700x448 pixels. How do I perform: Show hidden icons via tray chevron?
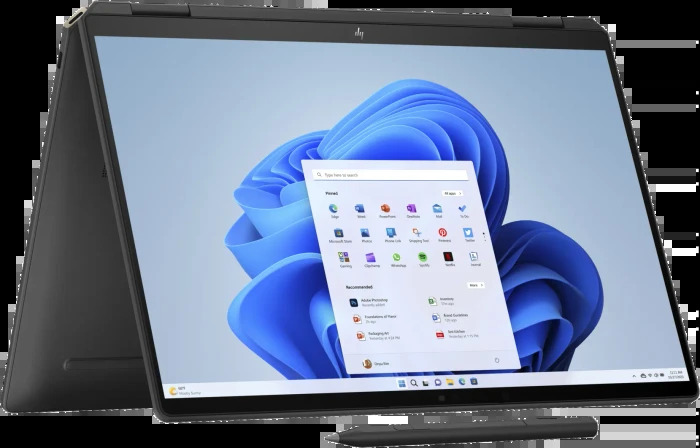point(634,376)
